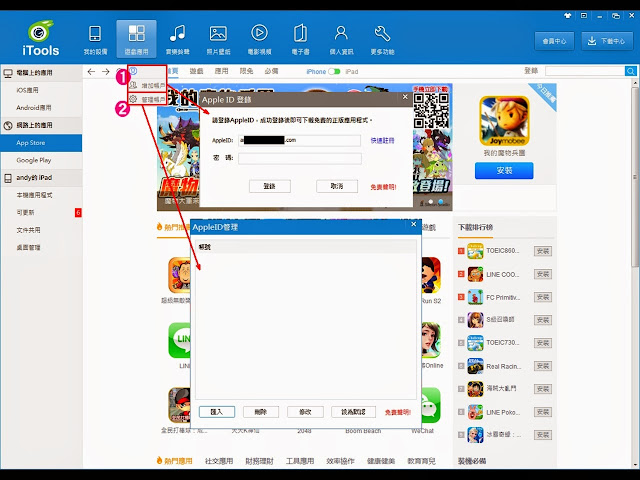
Task: Open the FC Primitiv app icon
Action: point(475,297)
